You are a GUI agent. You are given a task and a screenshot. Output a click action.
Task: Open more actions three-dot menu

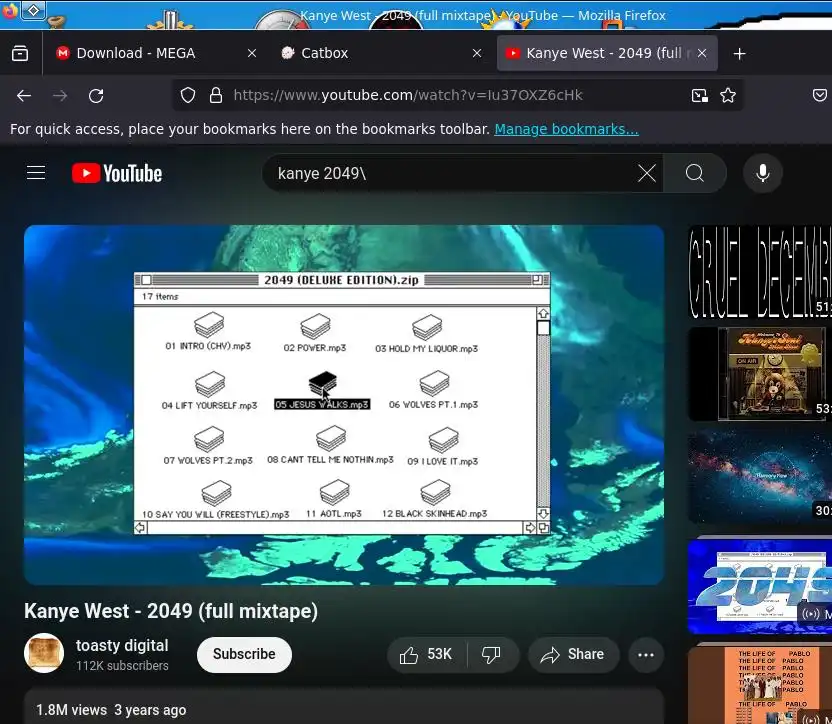[x=646, y=654]
